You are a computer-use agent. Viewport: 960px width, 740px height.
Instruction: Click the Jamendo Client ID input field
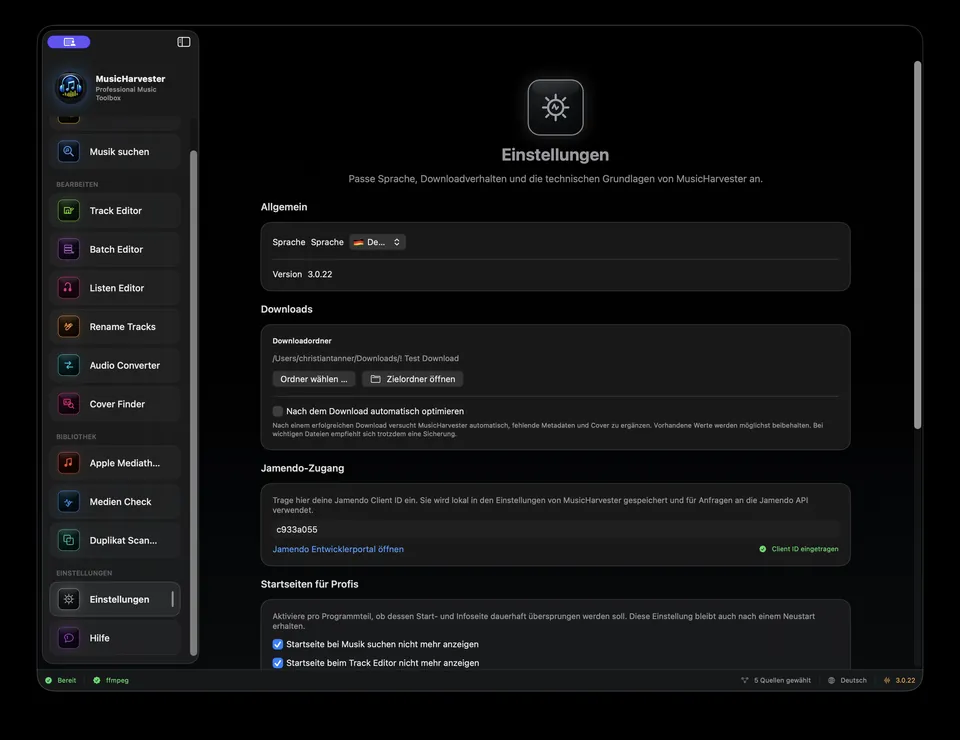point(555,529)
